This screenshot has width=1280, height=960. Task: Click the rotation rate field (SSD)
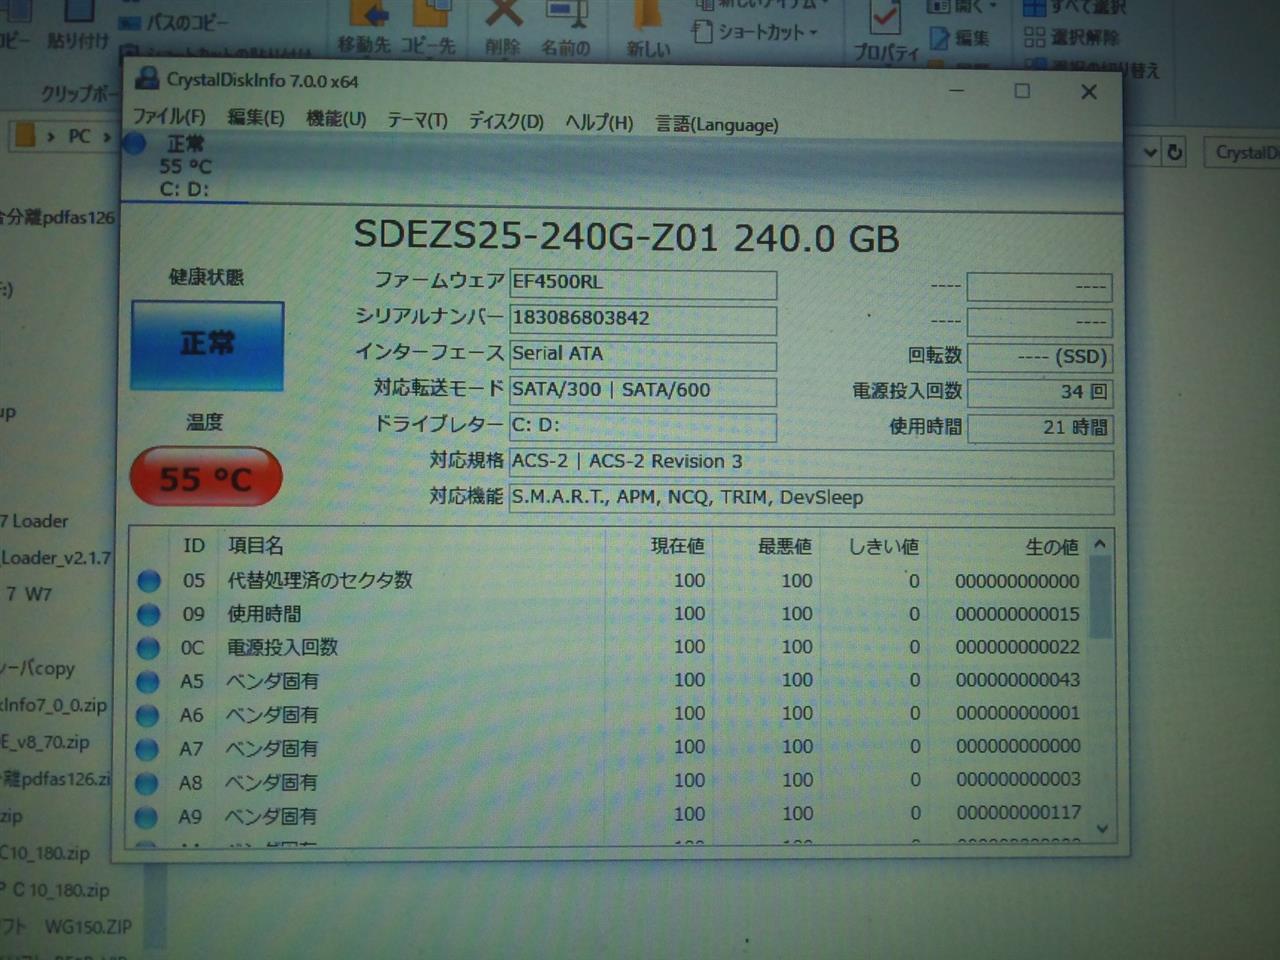pos(1040,357)
